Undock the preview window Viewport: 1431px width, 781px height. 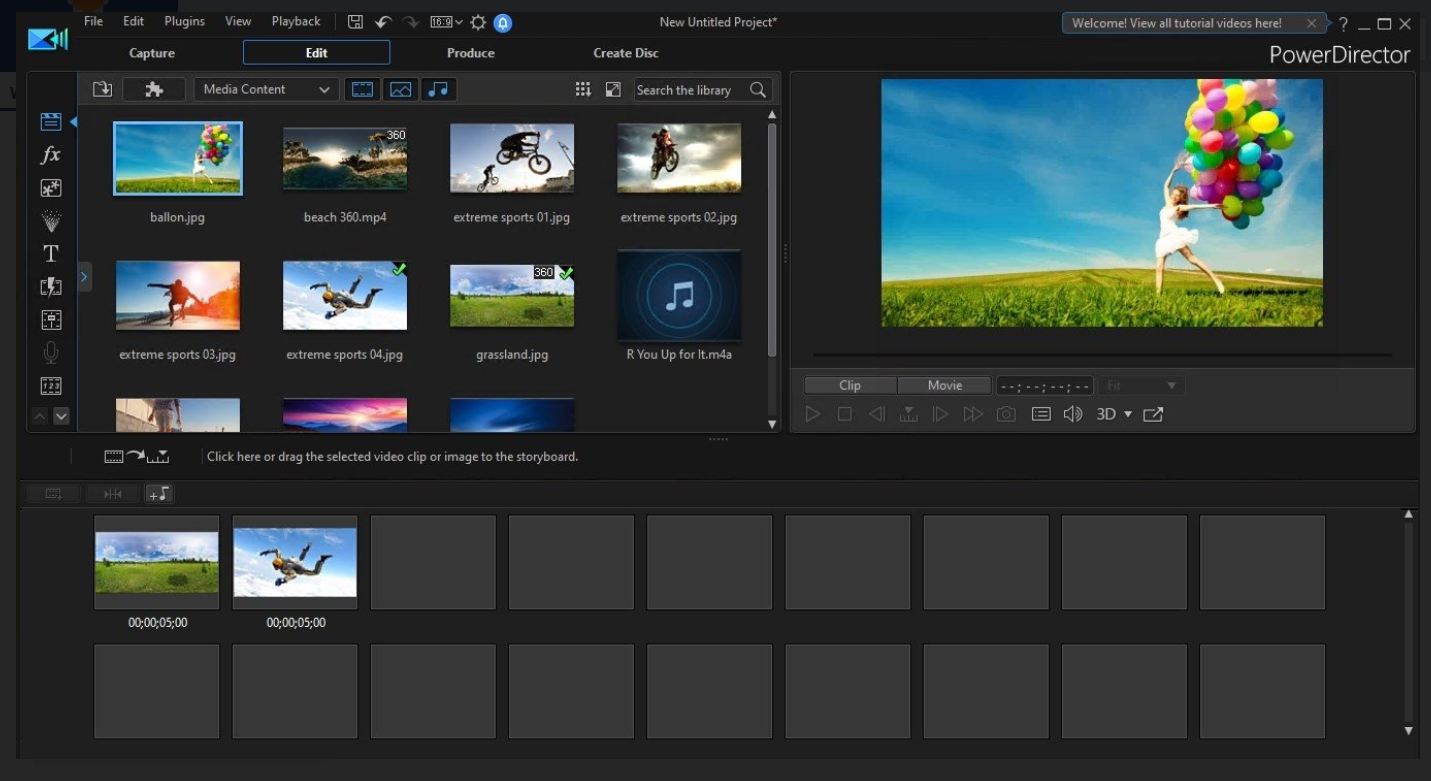click(1153, 414)
